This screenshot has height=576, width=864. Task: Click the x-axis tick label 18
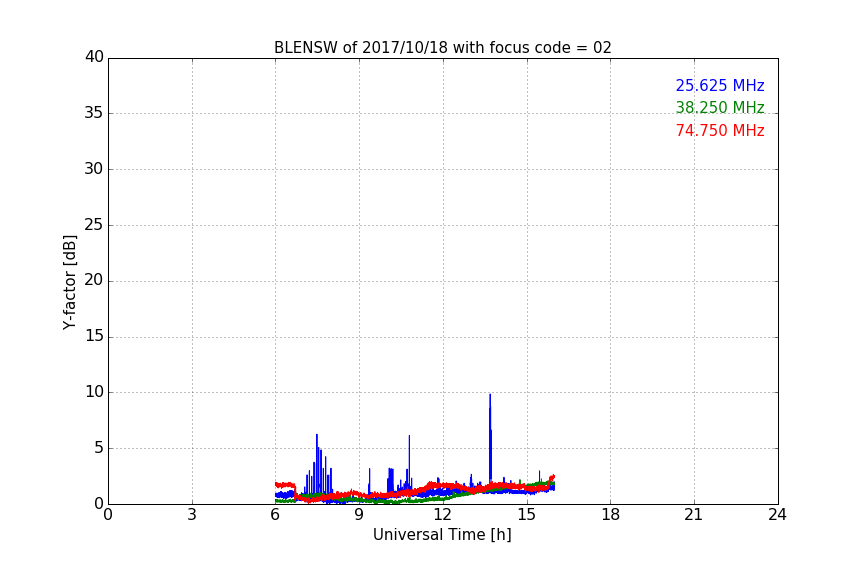(x=611, y=515)
